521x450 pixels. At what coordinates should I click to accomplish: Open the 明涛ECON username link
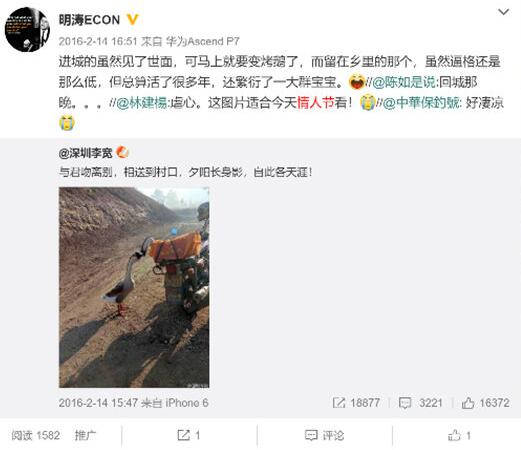(x=89, y=20)
